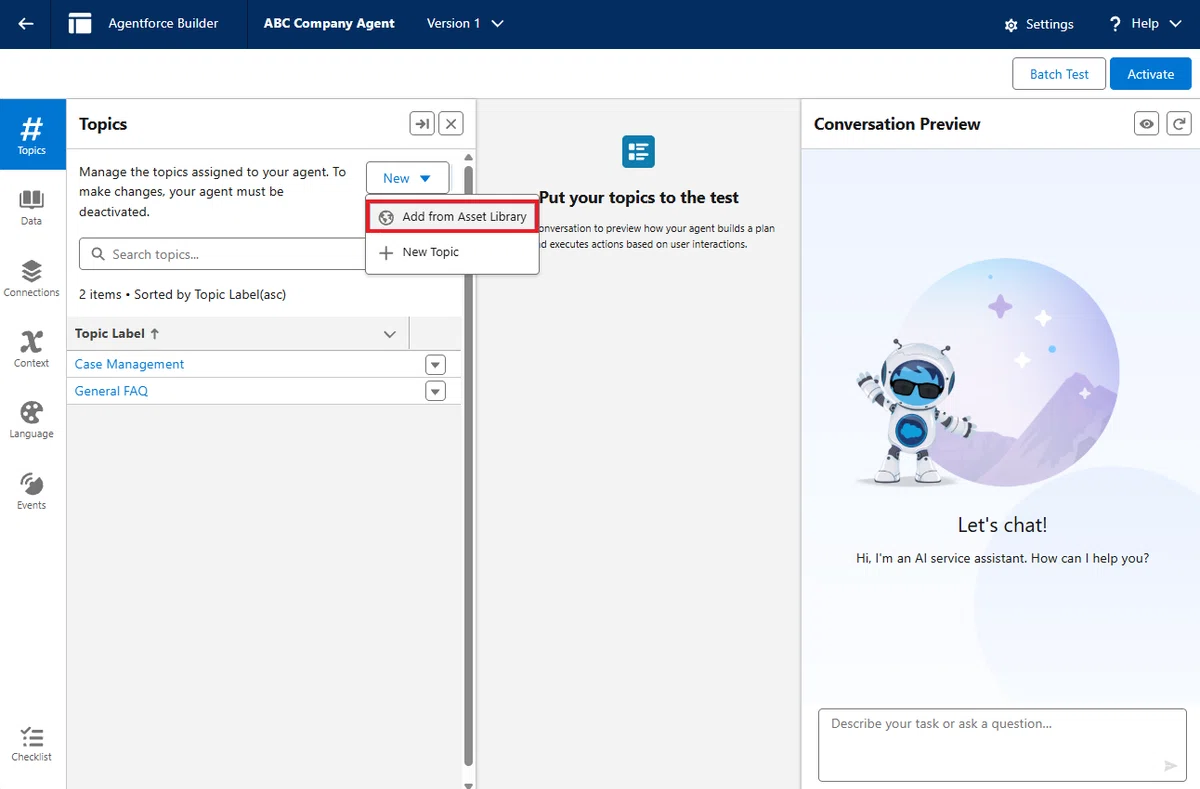1200x789 pixels.
Task: Toggle the Conversation Preview eye icon
Action: tap(1147, 124)
